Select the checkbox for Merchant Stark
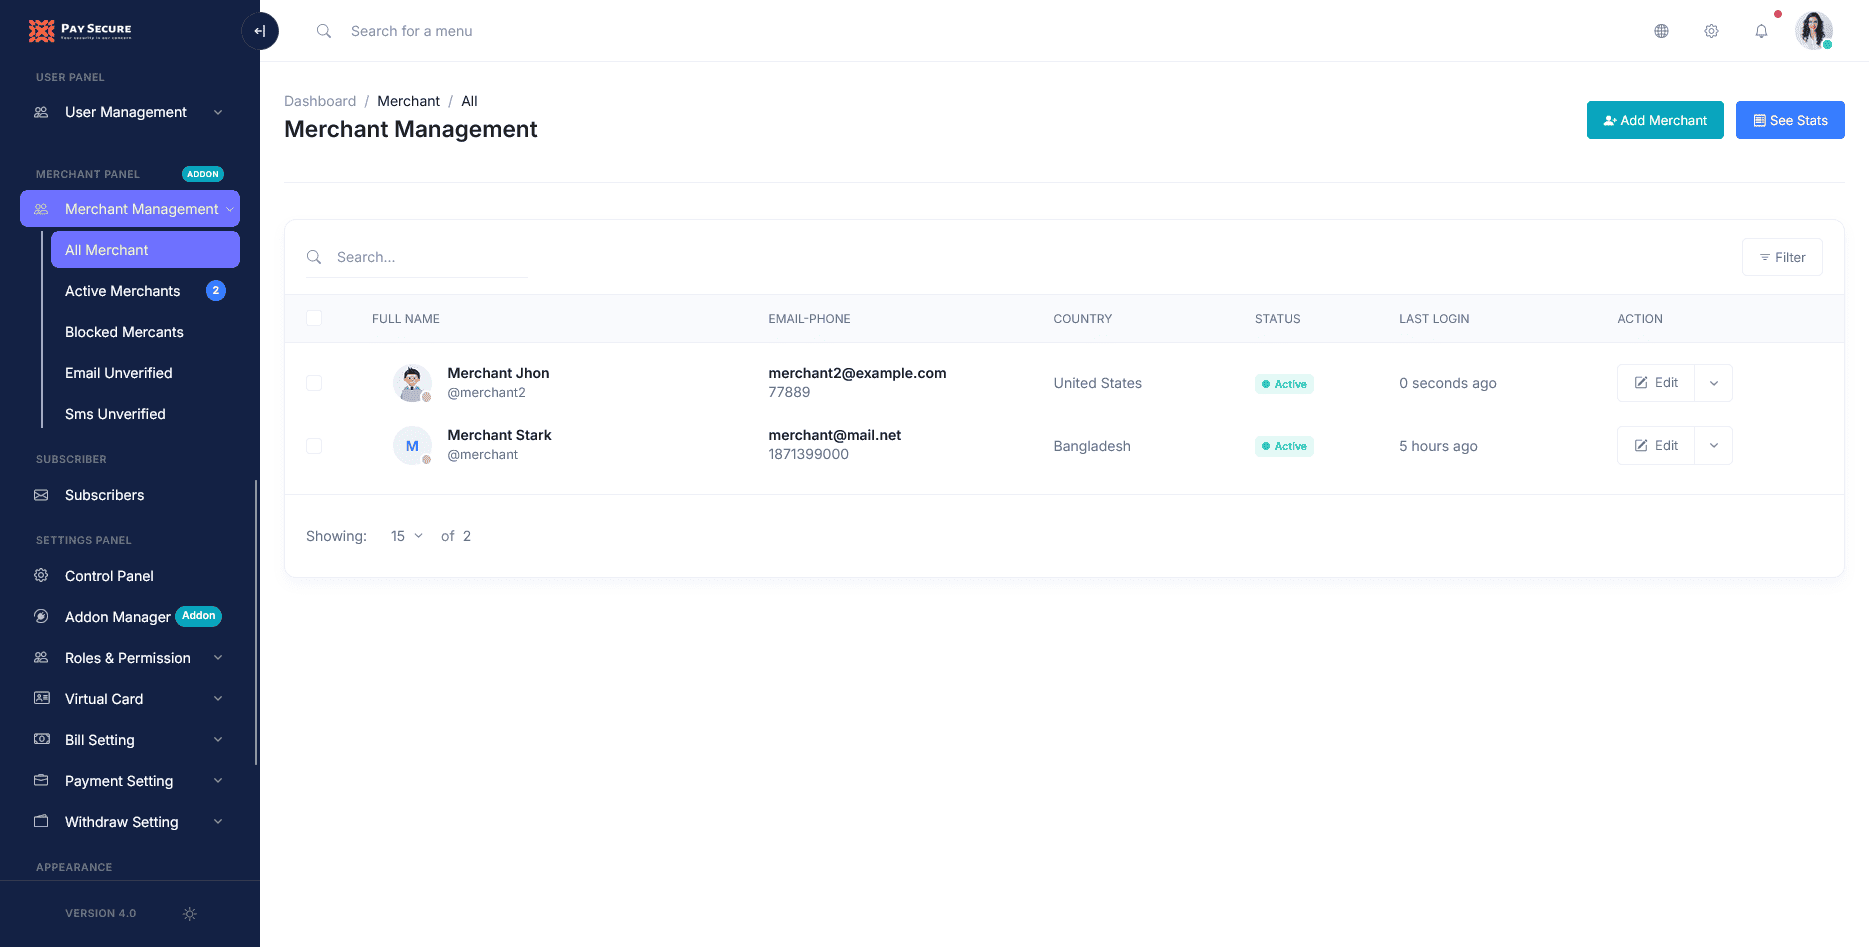Screen dimensions: 1869x947 (314, 446)
